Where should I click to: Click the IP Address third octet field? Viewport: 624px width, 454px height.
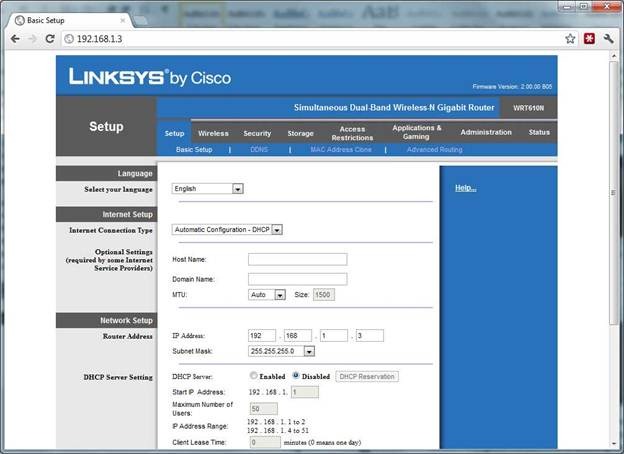pyautogui.click(x=334, y=335)
